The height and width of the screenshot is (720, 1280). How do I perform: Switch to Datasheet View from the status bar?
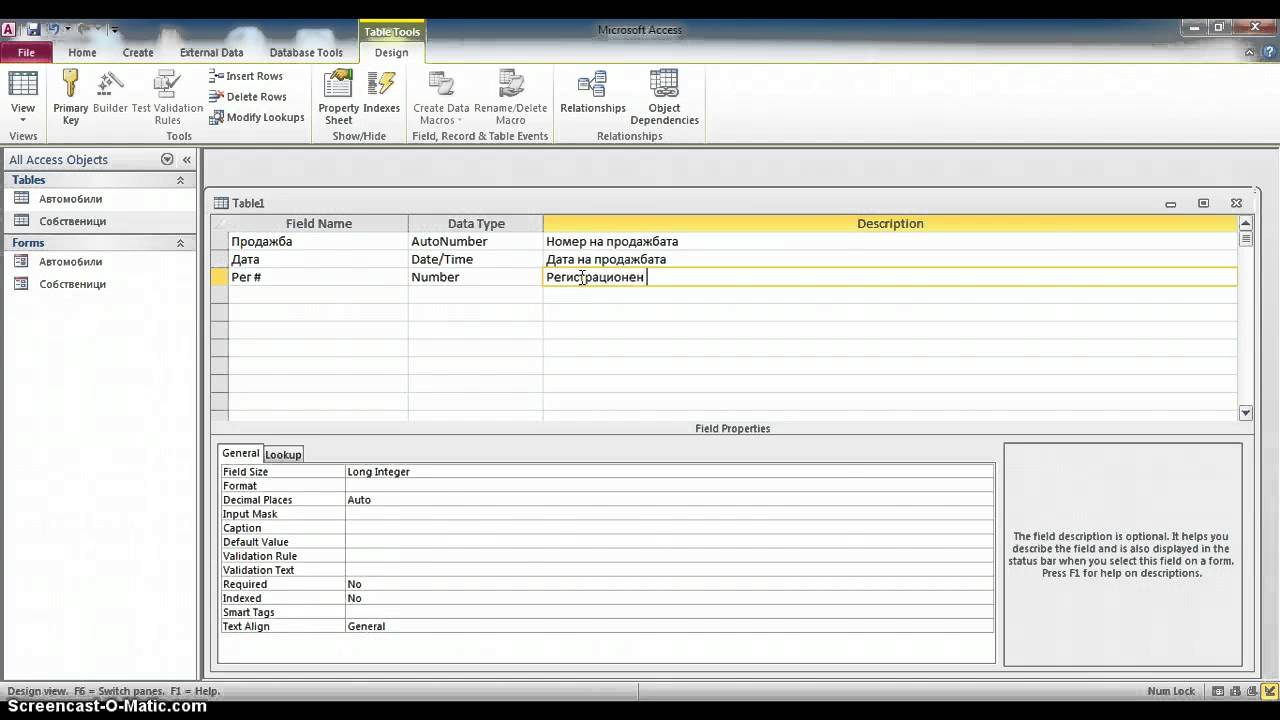tap(1218, 691)
